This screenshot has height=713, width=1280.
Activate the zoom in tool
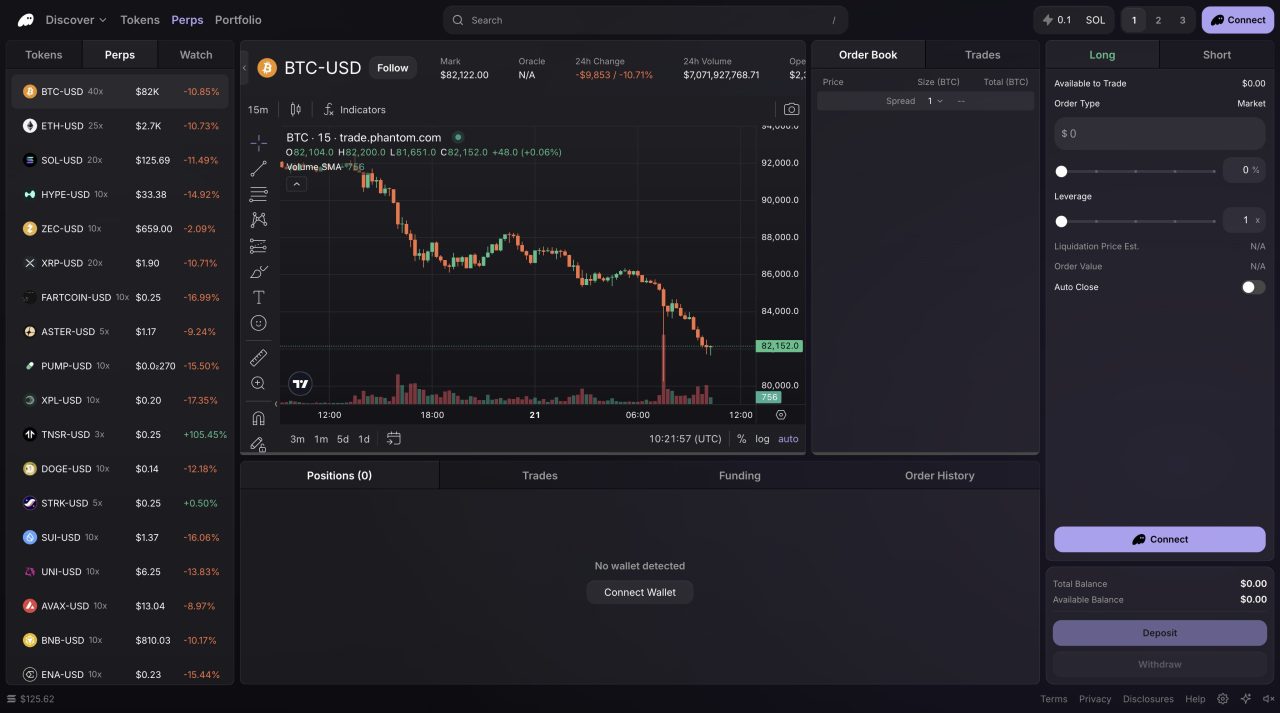[259, 383]
